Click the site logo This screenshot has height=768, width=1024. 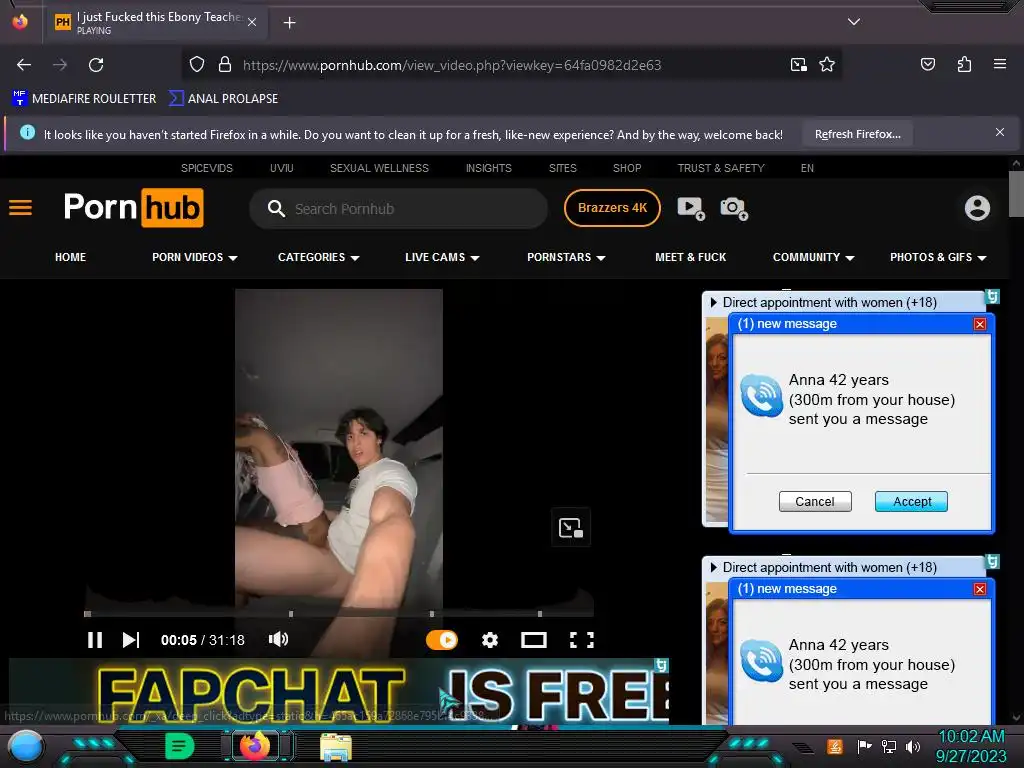tap(134, 208)
